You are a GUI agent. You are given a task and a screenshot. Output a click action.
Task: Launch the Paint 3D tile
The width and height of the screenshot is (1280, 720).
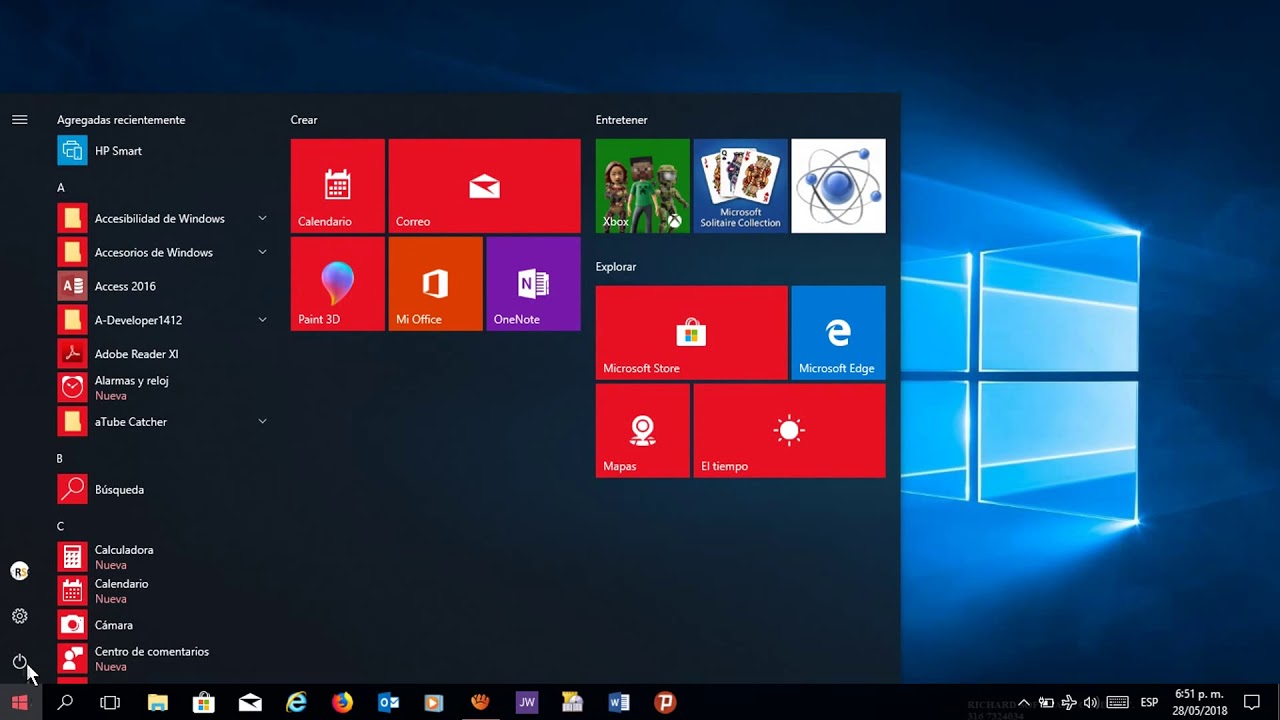tap(337, 284)
